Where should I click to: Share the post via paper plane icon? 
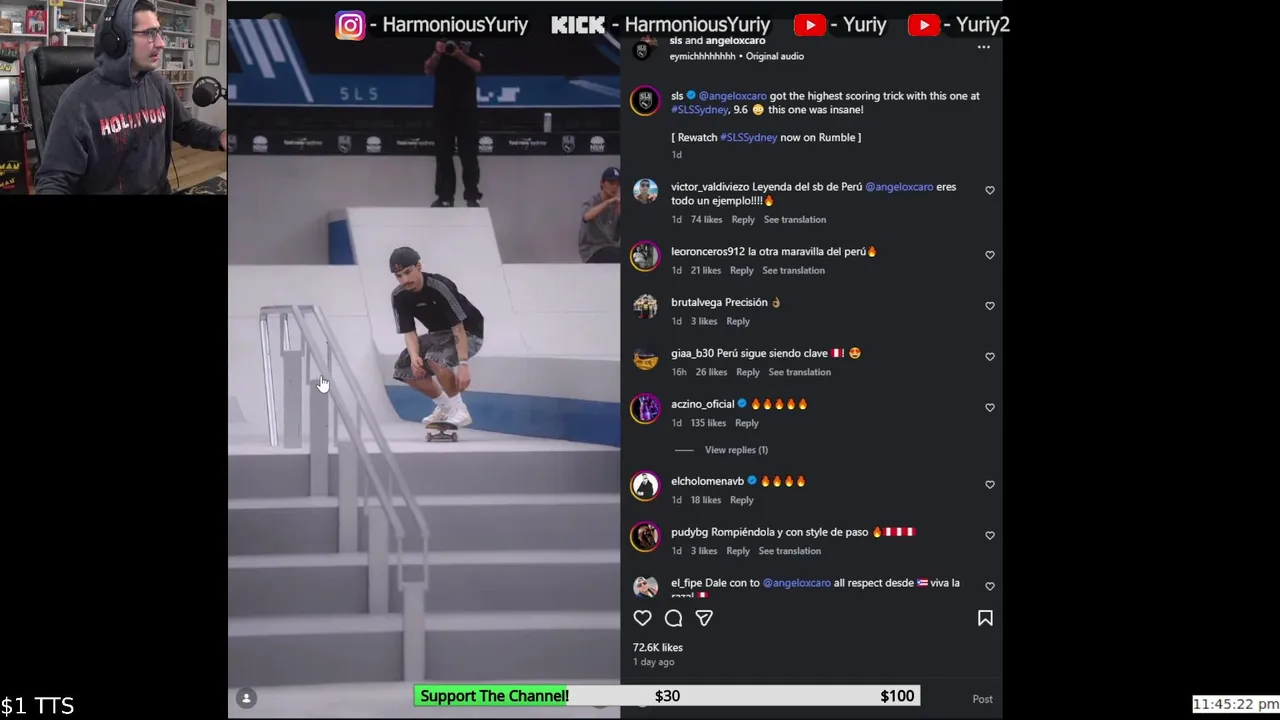704,618
